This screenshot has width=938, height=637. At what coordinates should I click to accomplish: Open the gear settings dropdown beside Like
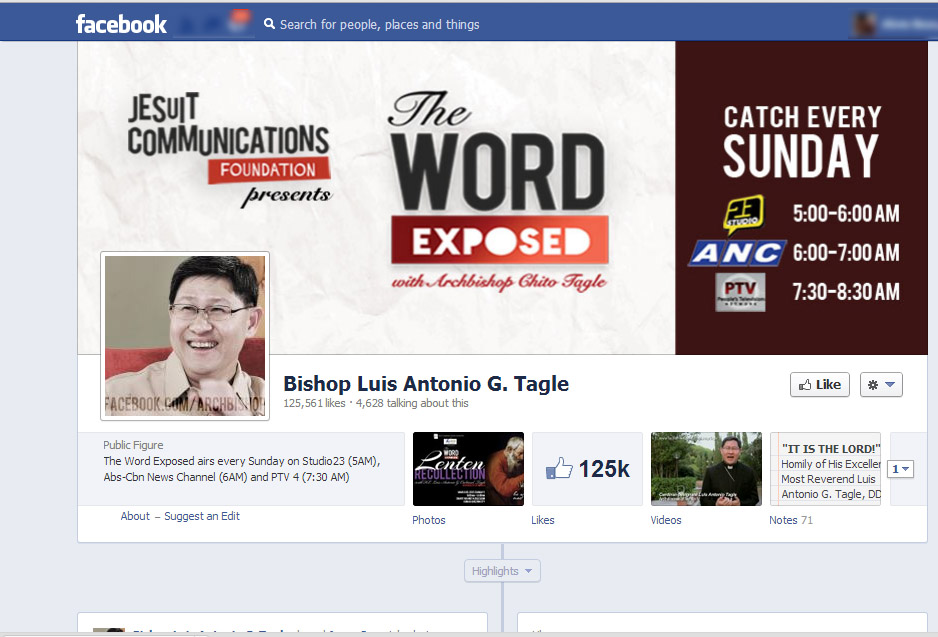[881, 384]
